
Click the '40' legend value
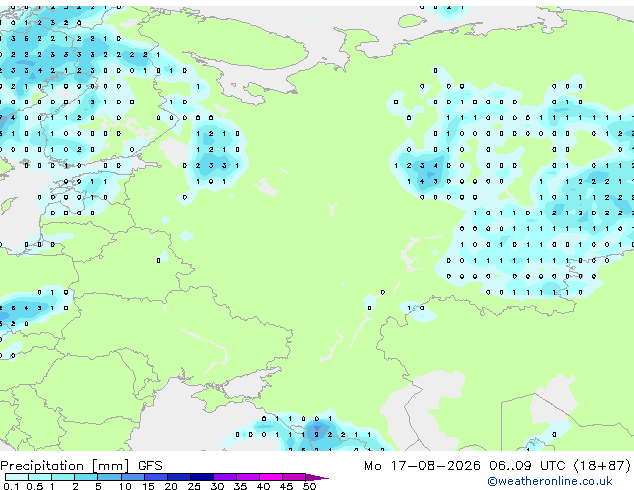tap(263, 486)
